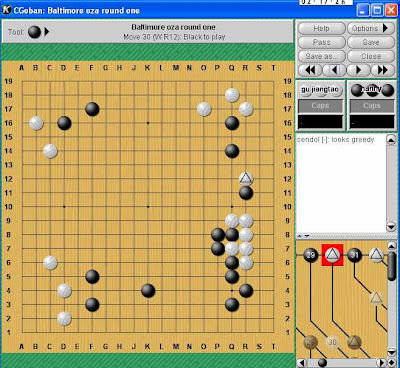Save the game with Save button
This screenshot has width=400, height=368.
click(371, 43)
